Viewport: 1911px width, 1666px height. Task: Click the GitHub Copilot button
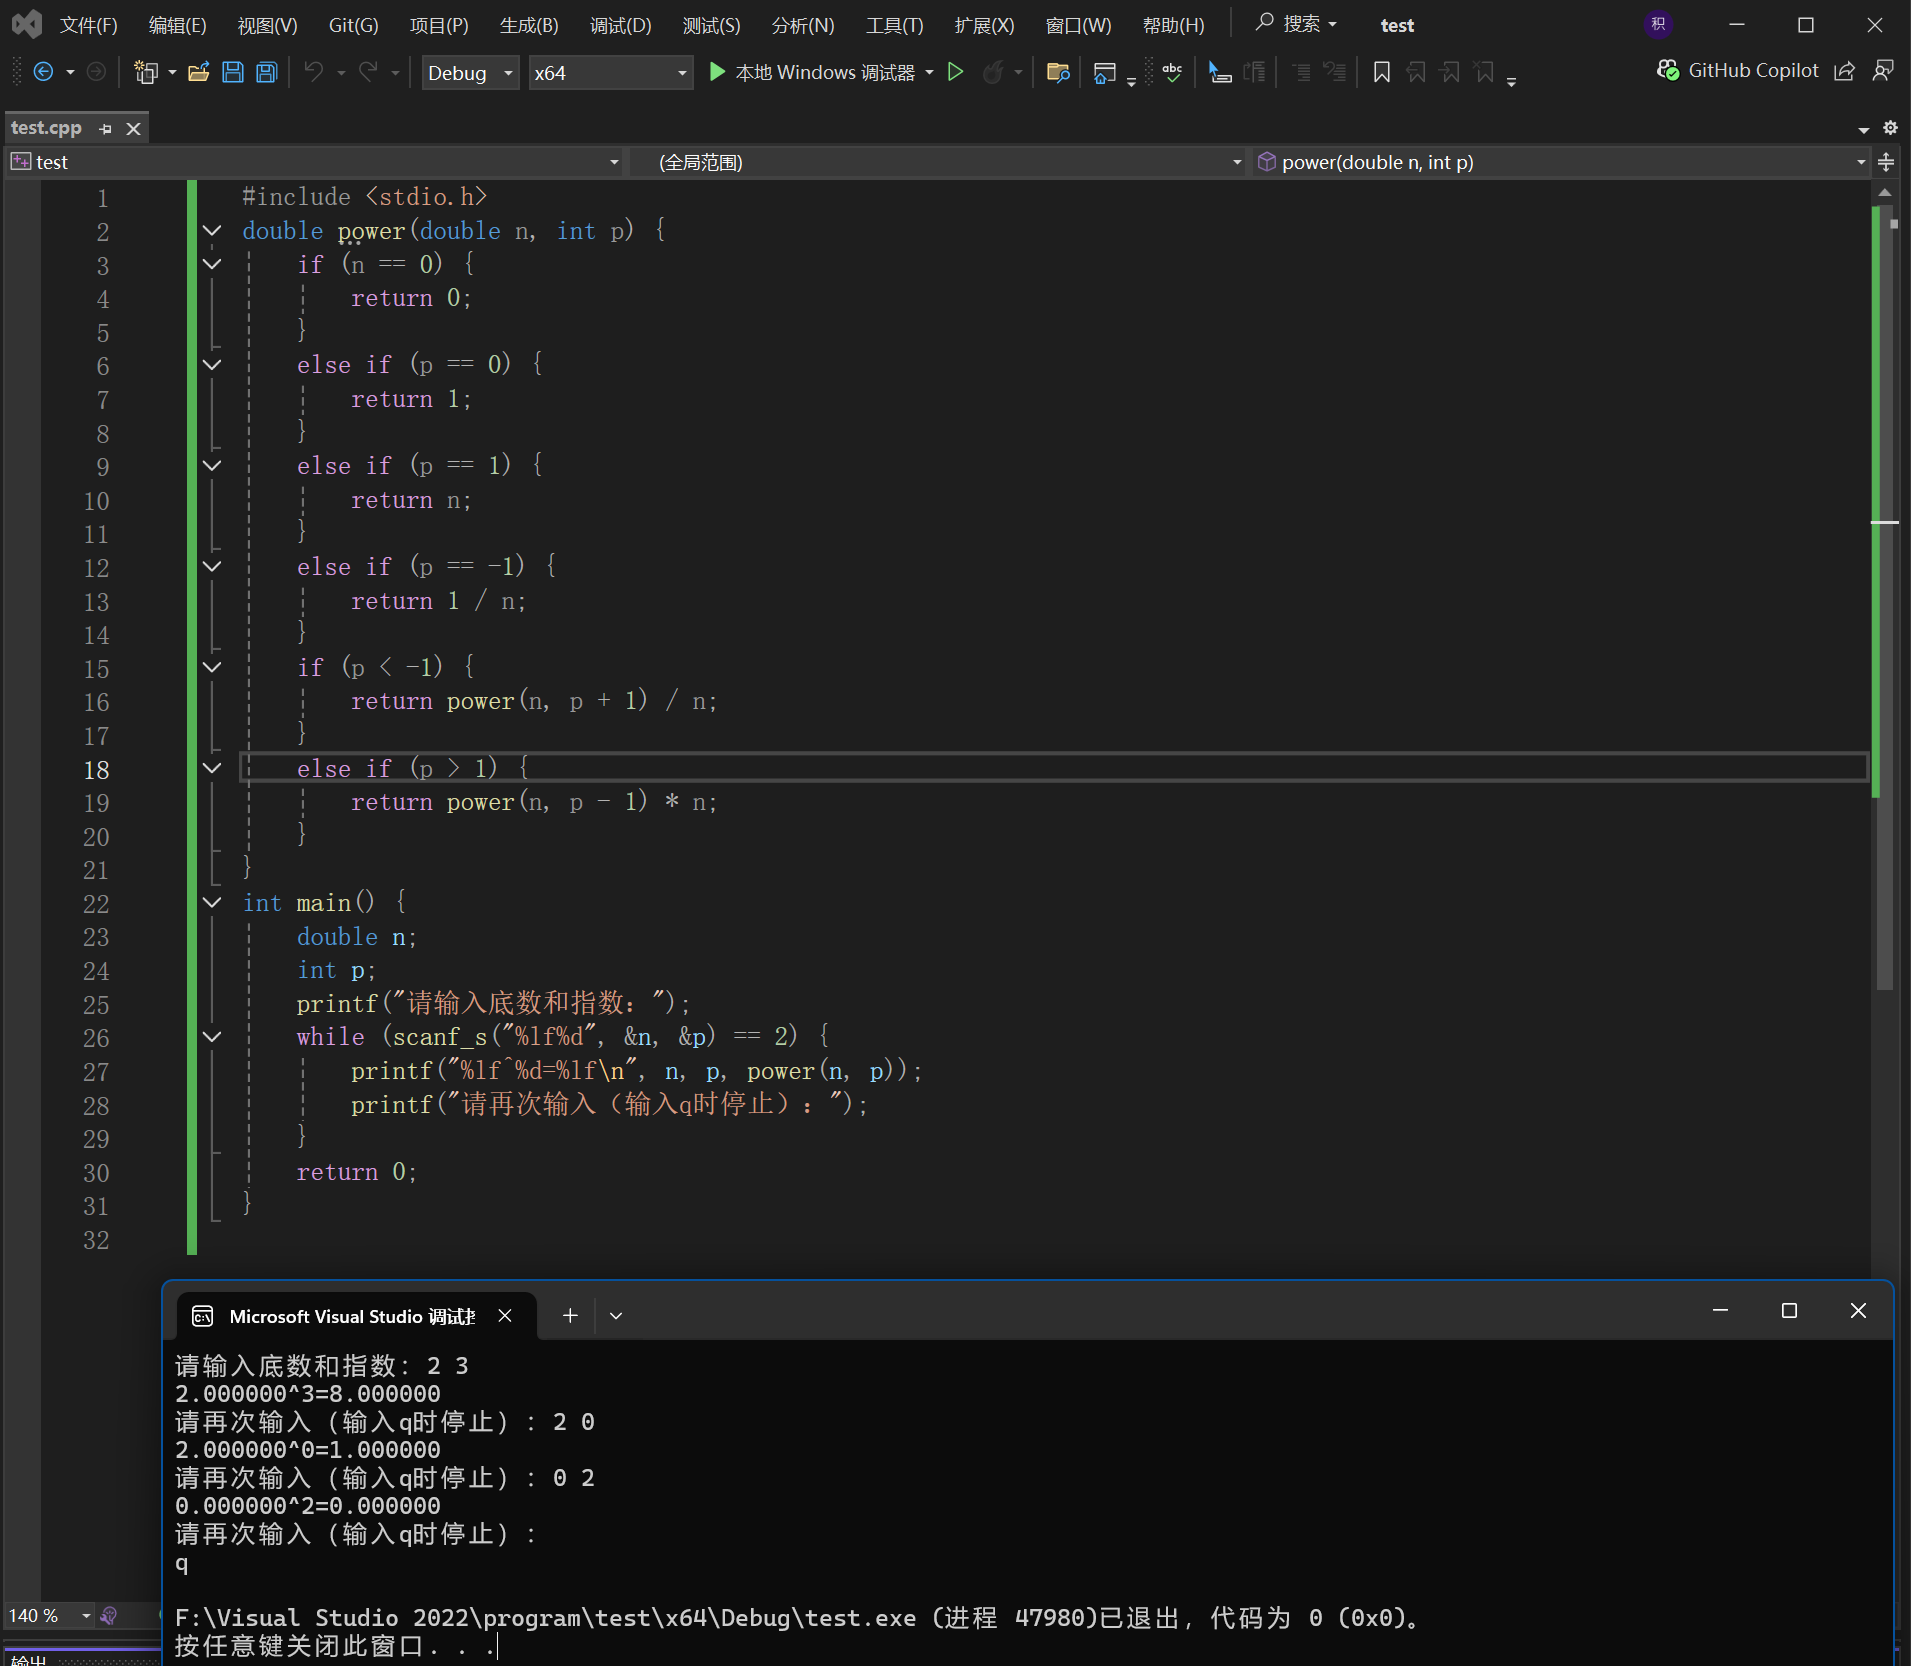pos(1738,71)
